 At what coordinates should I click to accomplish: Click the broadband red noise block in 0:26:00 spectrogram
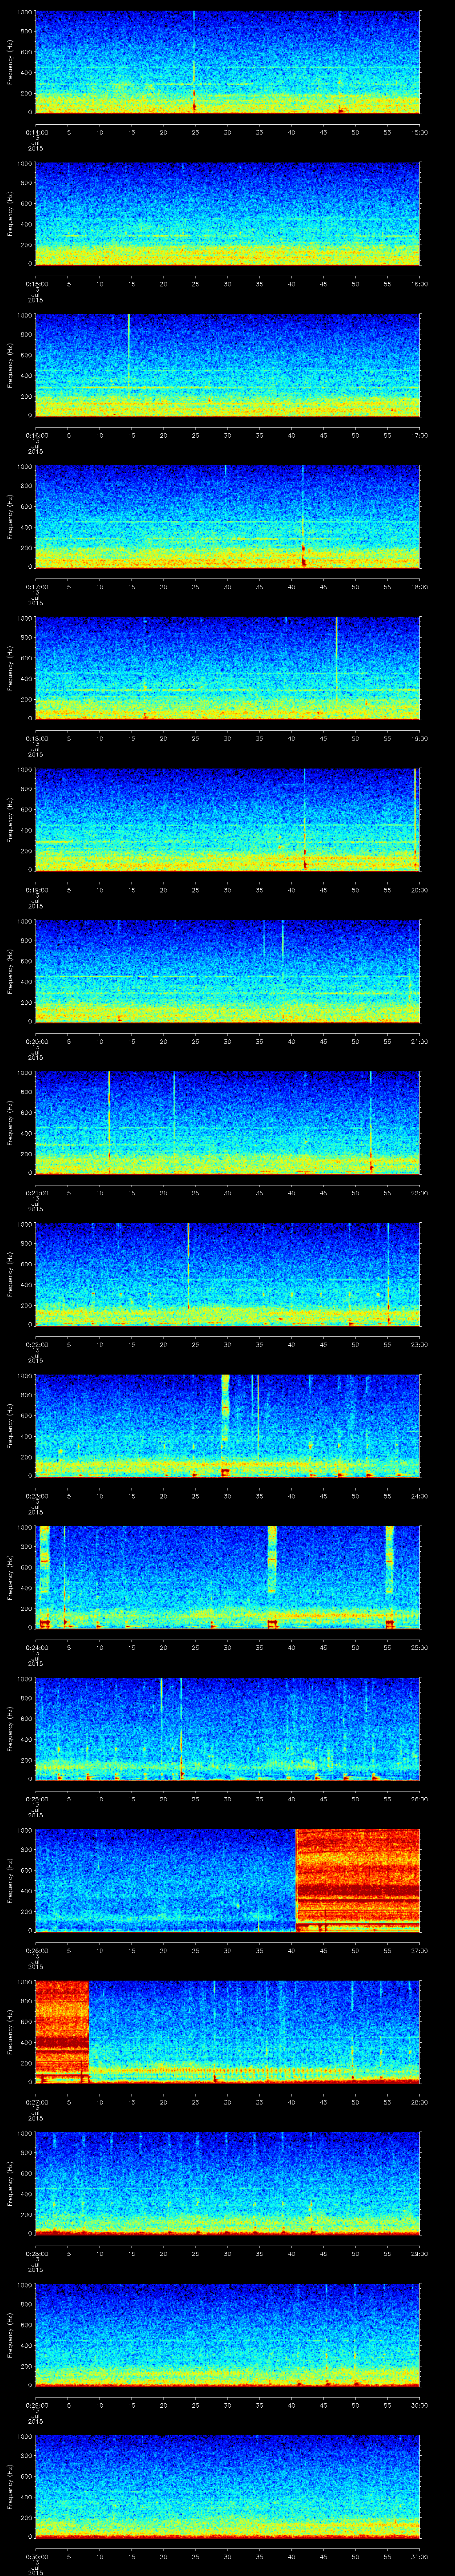pos(357,1879)
